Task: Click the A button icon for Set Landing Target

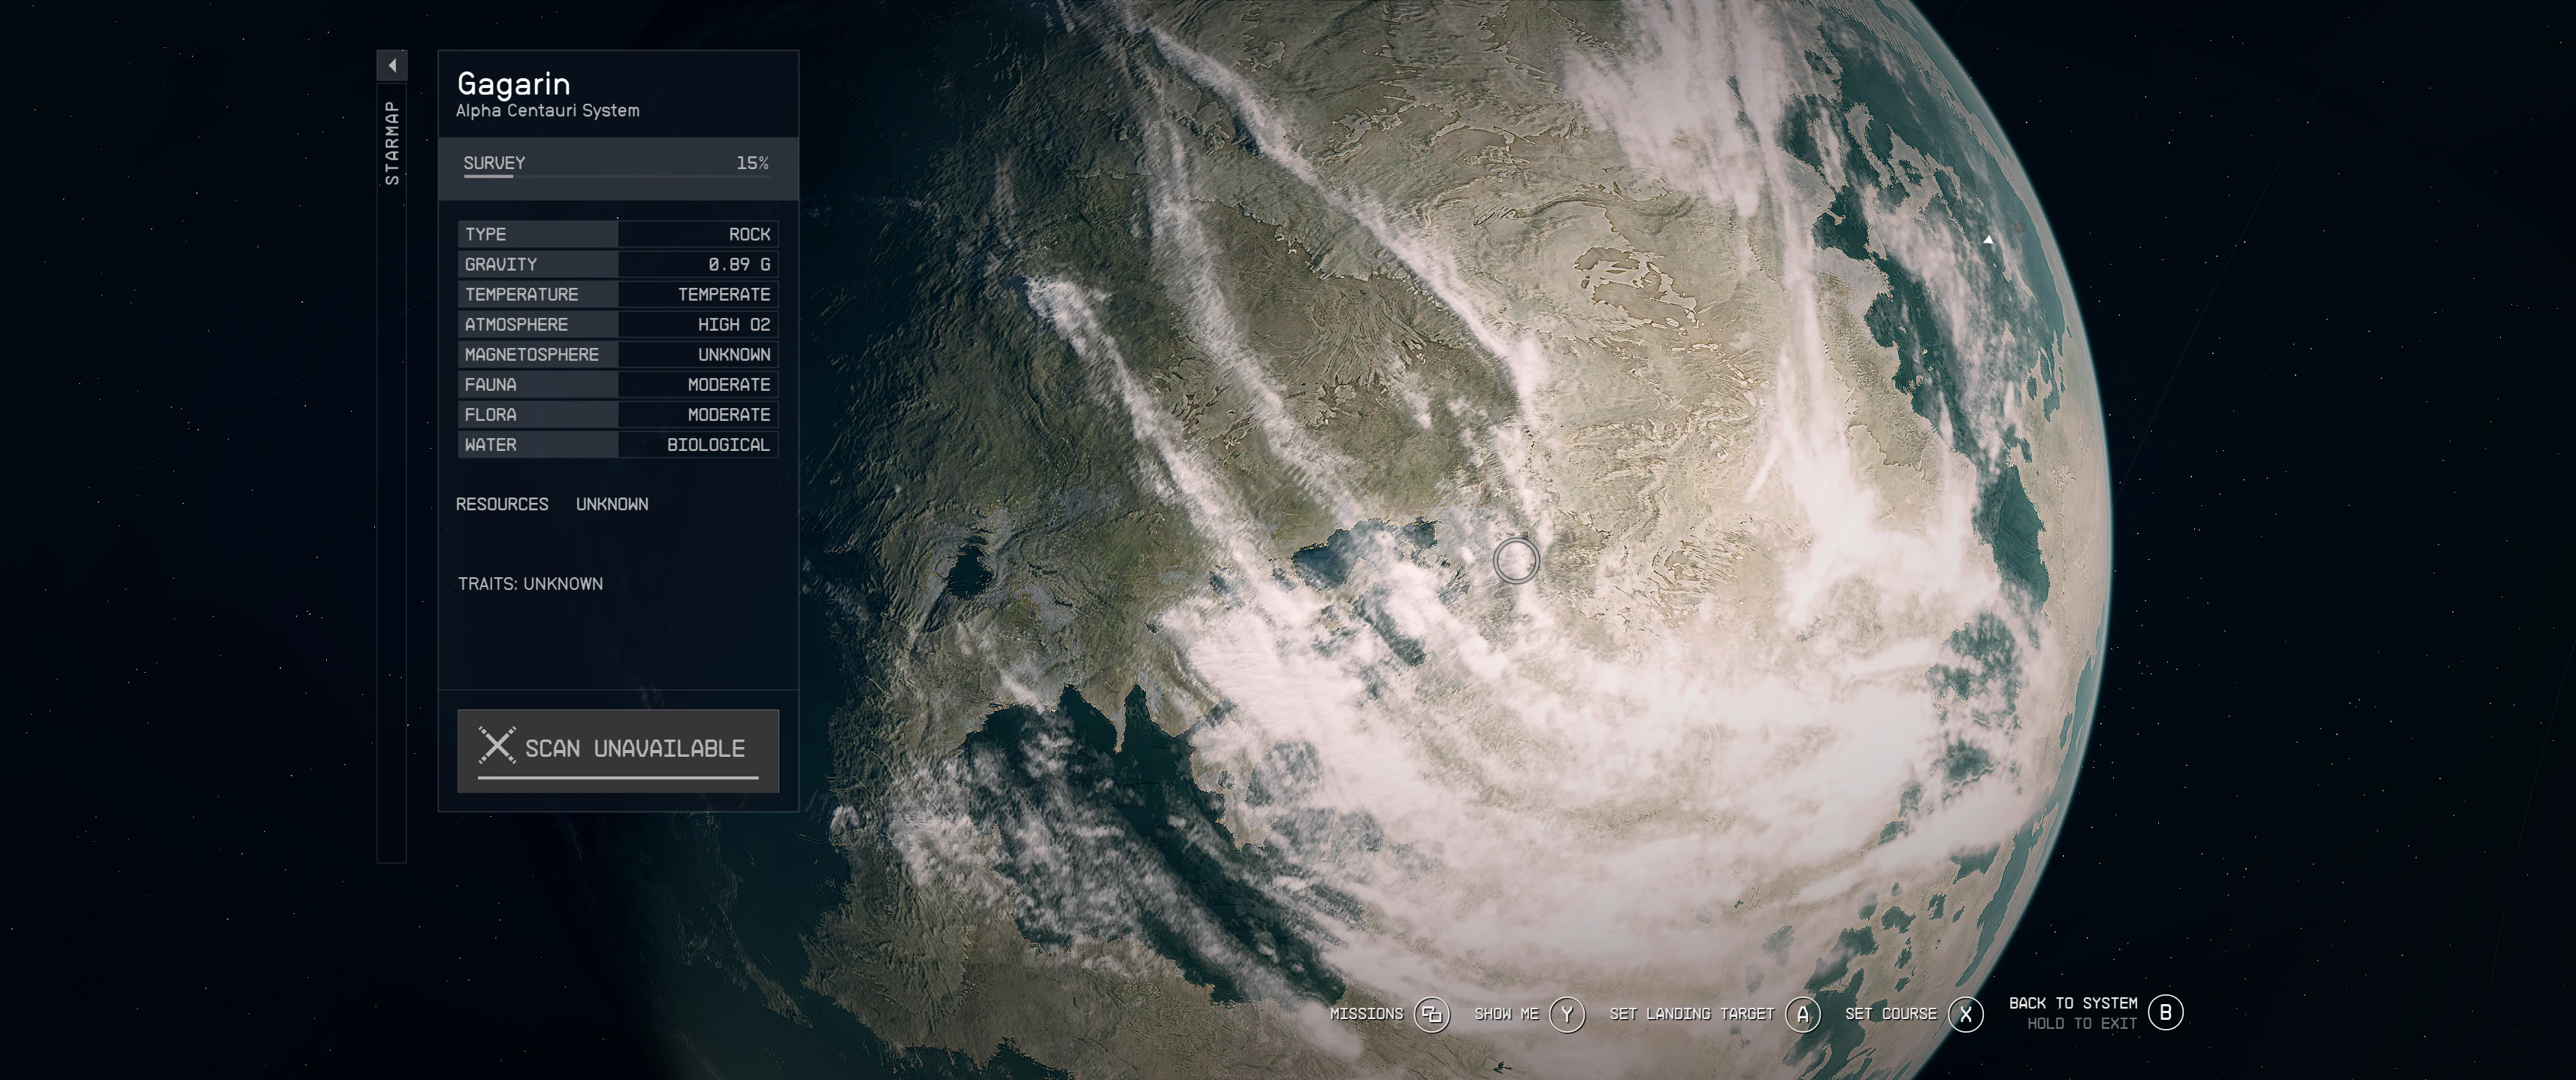Action: click(1803, 1014)
